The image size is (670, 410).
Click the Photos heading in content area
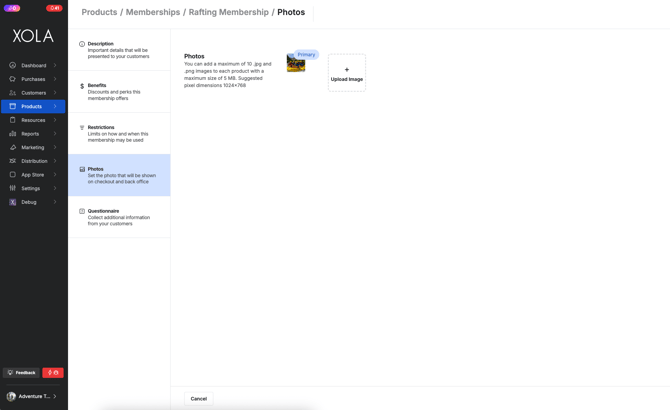pos(194,56)
